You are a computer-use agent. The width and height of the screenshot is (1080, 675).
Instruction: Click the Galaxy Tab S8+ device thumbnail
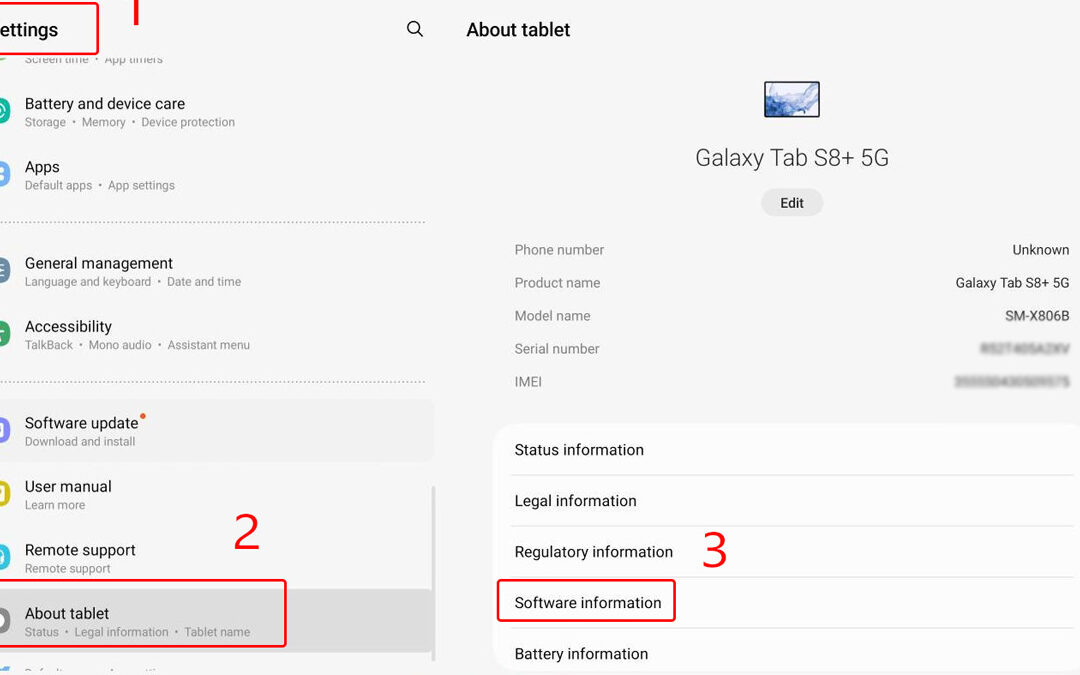coord(791,99)
